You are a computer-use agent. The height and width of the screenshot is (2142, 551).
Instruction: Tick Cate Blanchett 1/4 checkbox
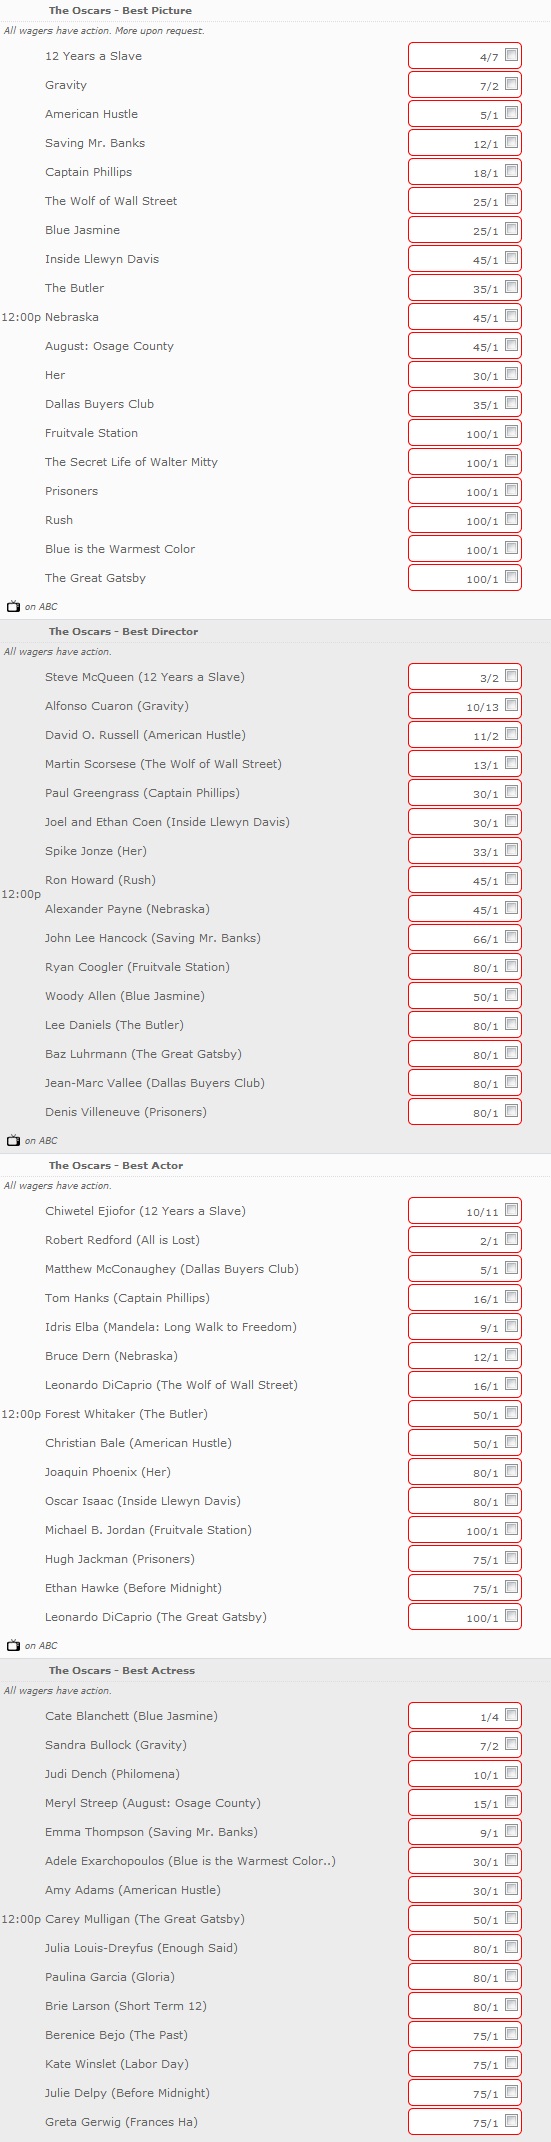(512, 1716)
